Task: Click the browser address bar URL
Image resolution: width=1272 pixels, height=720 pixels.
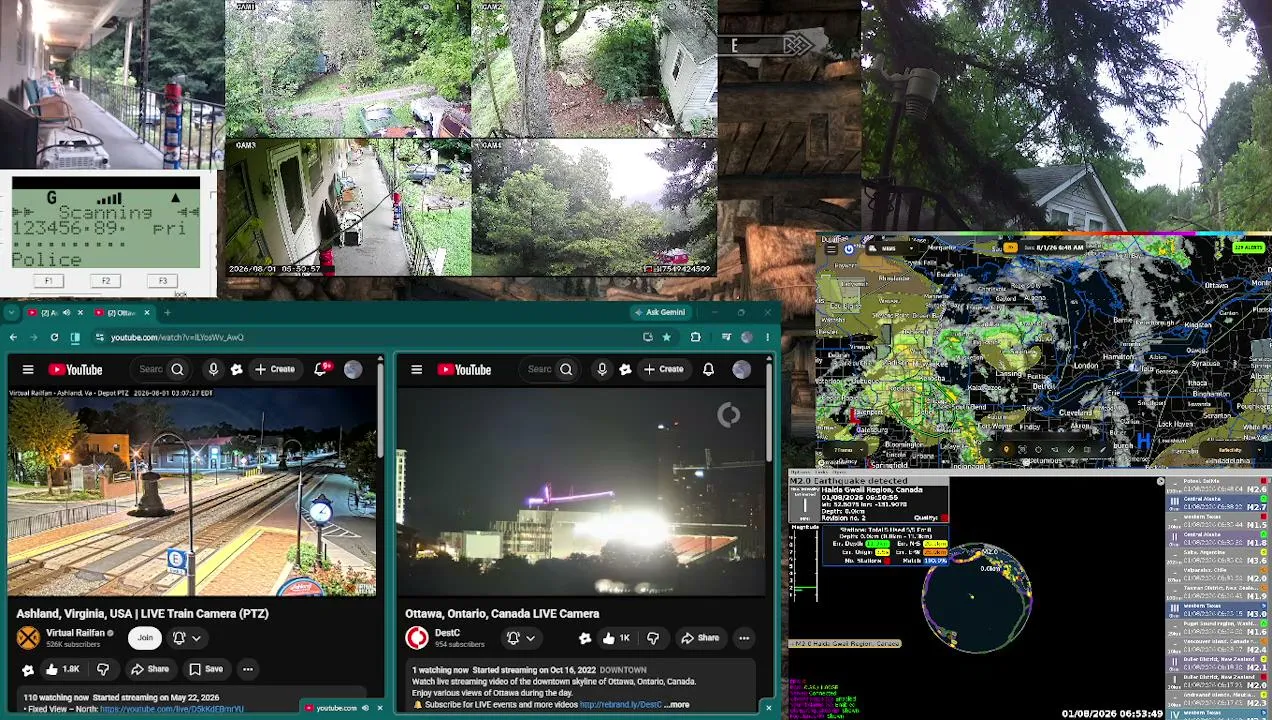Action: point(177,337)
